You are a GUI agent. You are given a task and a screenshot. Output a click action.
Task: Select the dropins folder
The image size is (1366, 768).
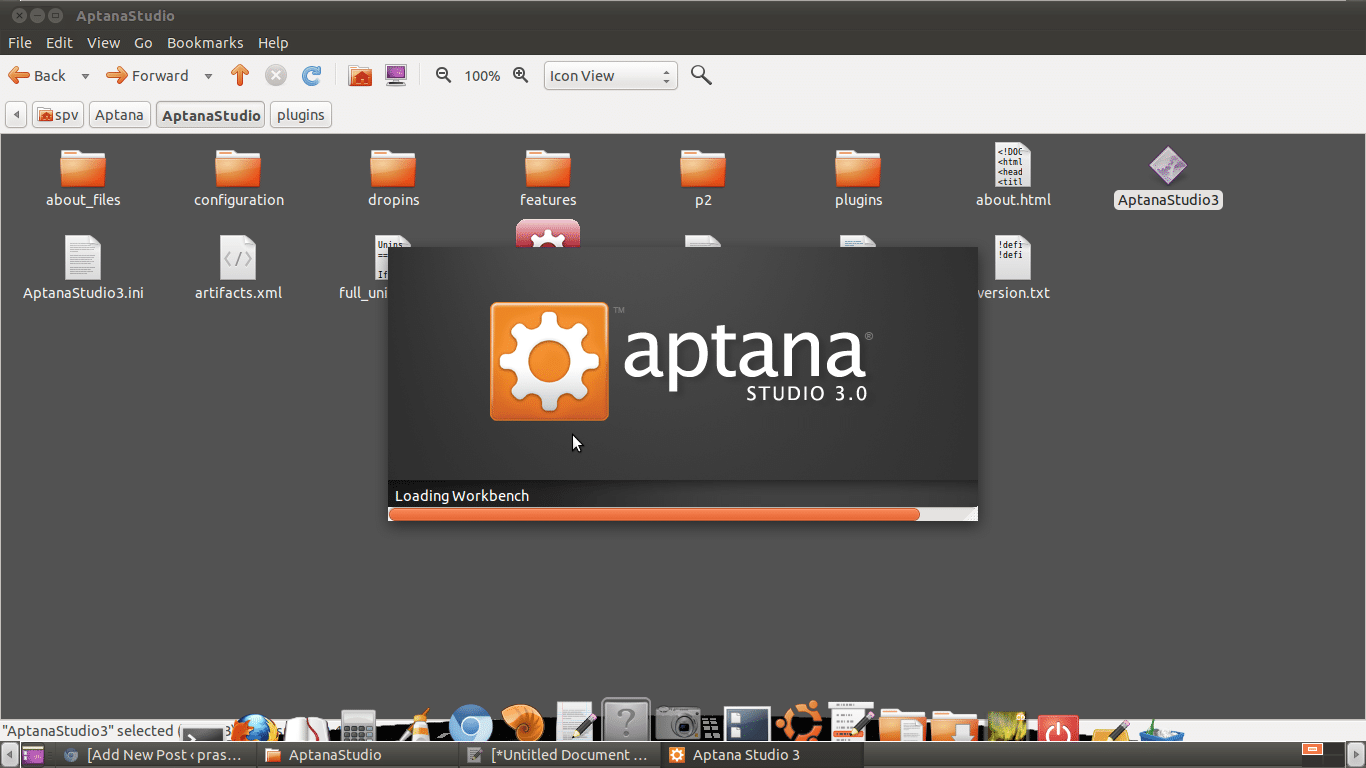393,178
